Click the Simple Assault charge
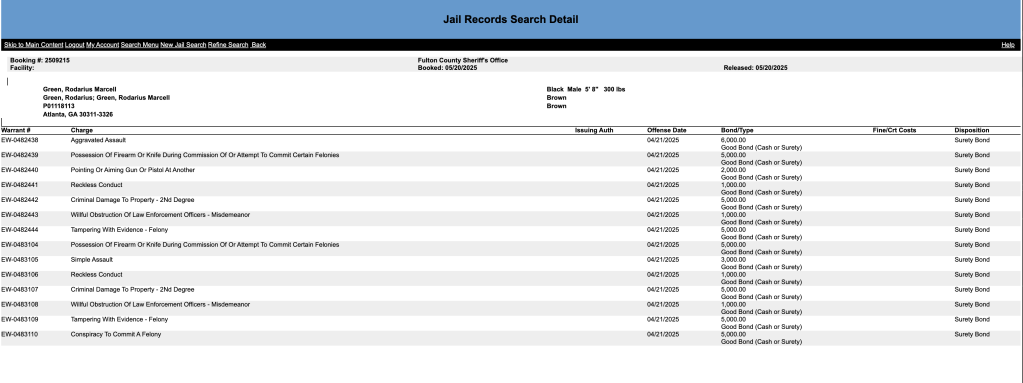Image resolution: width=1023 pixels, height=383 pixels. point(91,260)
